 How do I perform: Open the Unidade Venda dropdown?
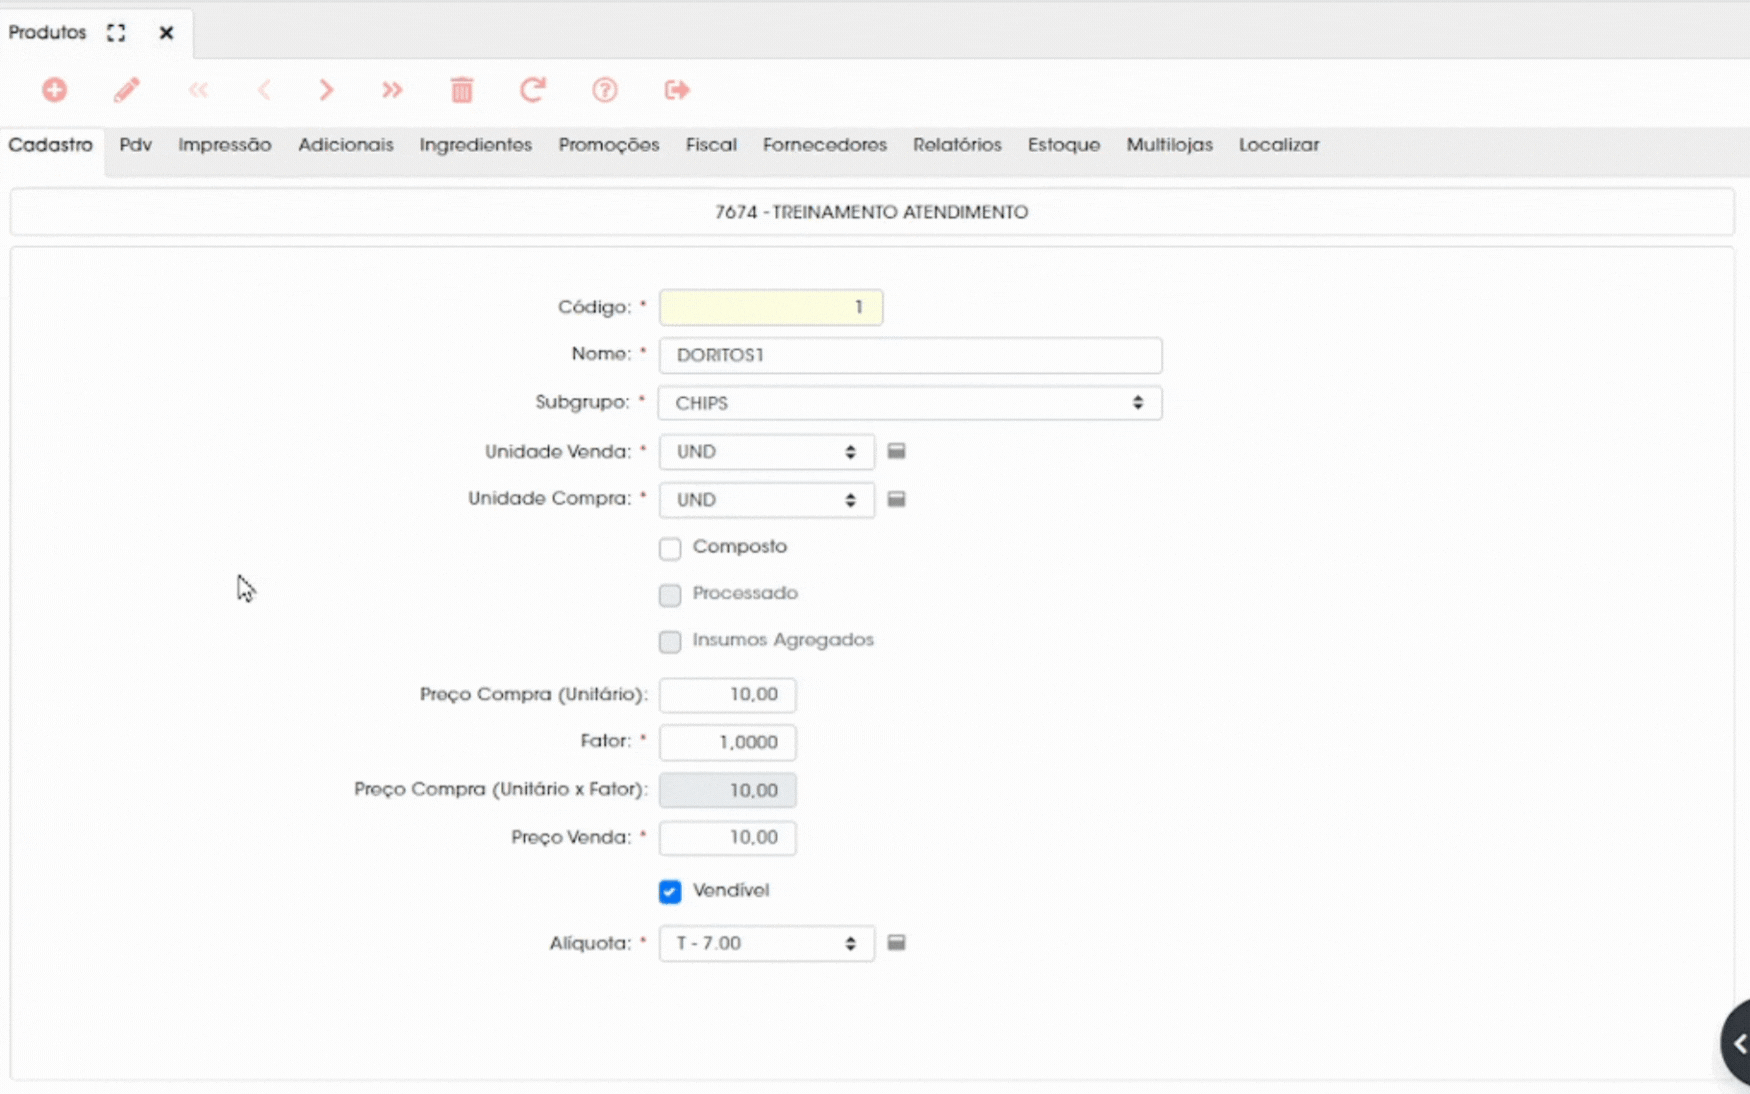pos(766,452)
